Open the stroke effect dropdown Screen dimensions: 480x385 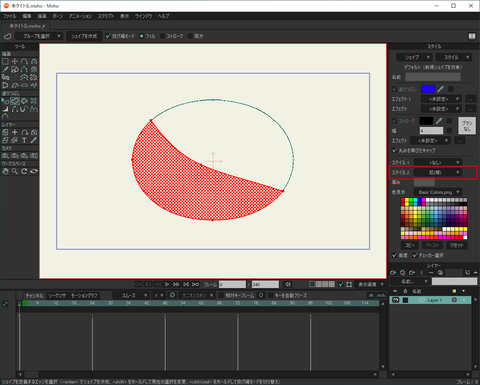(x=430, y=141)
